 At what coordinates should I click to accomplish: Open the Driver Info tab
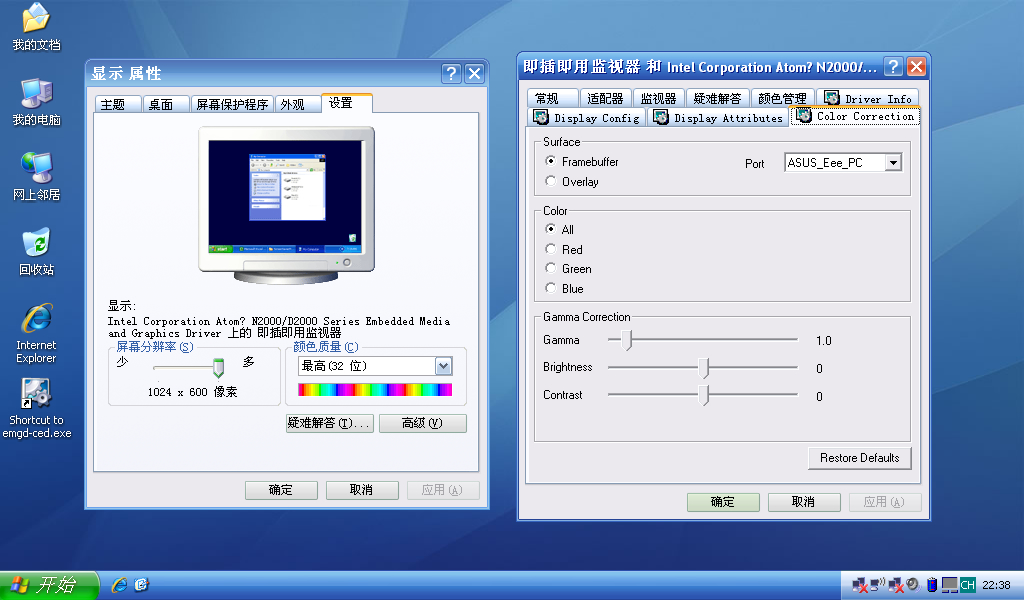pos(867,98)
